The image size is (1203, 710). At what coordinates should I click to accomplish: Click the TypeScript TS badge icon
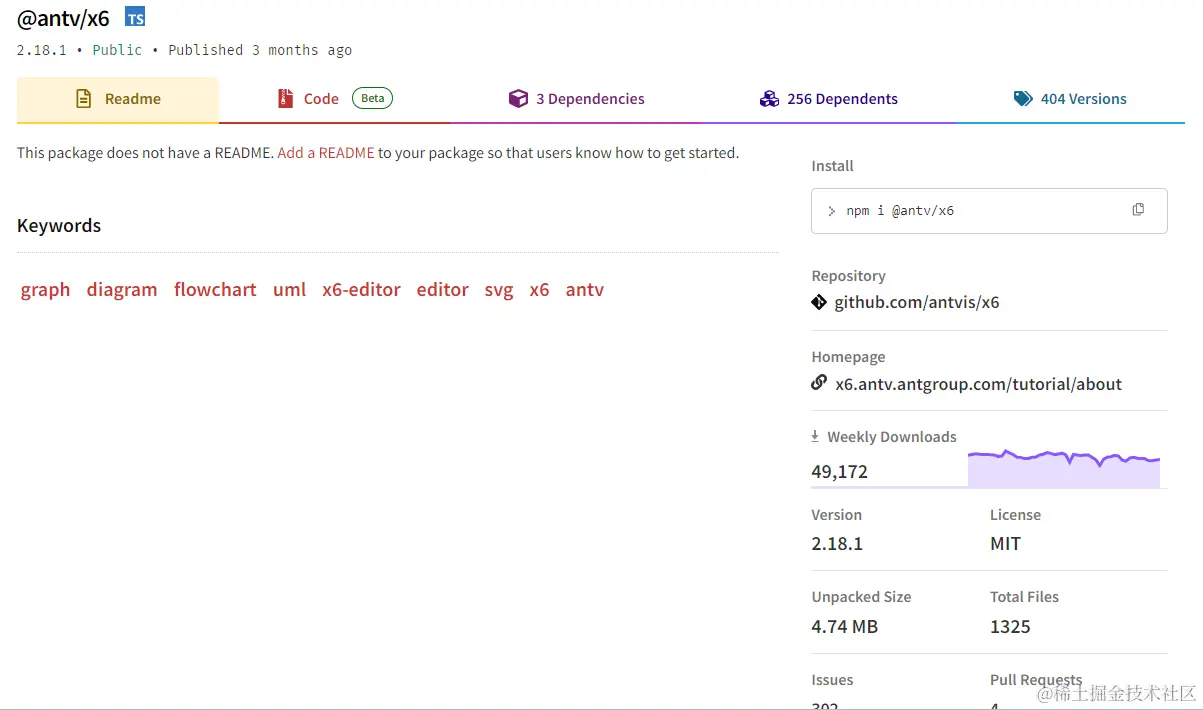(x=135, y=16)
